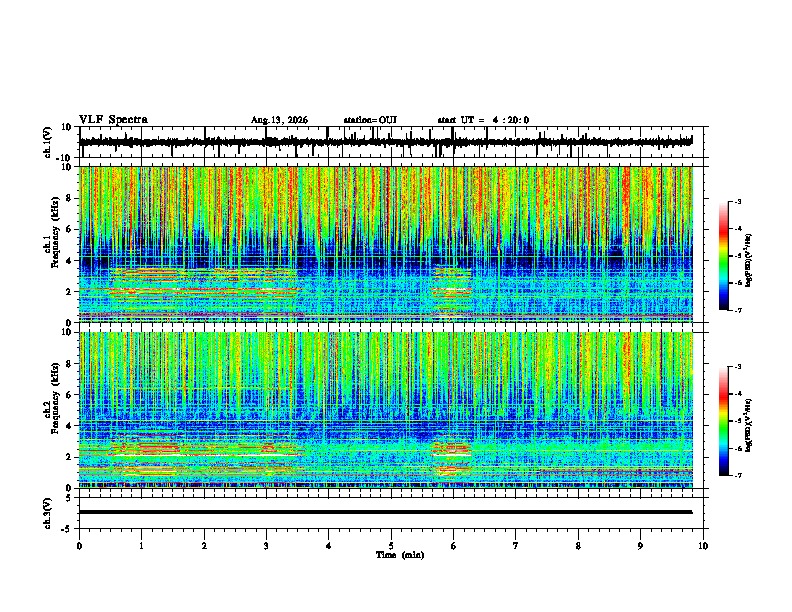Click the "ch.1(V)" waveform axis label
This screenshot has width=792, height=612.
point(48,142)
